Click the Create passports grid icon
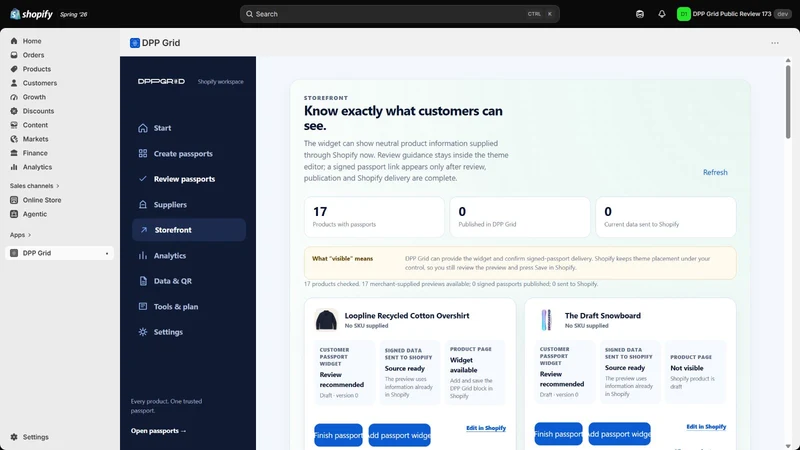 143,154
